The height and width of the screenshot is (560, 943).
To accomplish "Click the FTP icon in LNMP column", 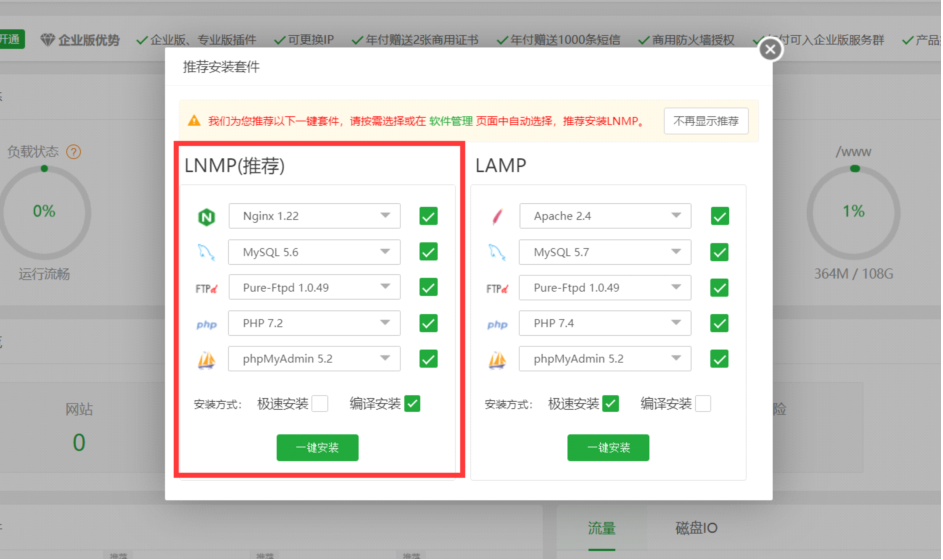I will click(x=206, y=288).
